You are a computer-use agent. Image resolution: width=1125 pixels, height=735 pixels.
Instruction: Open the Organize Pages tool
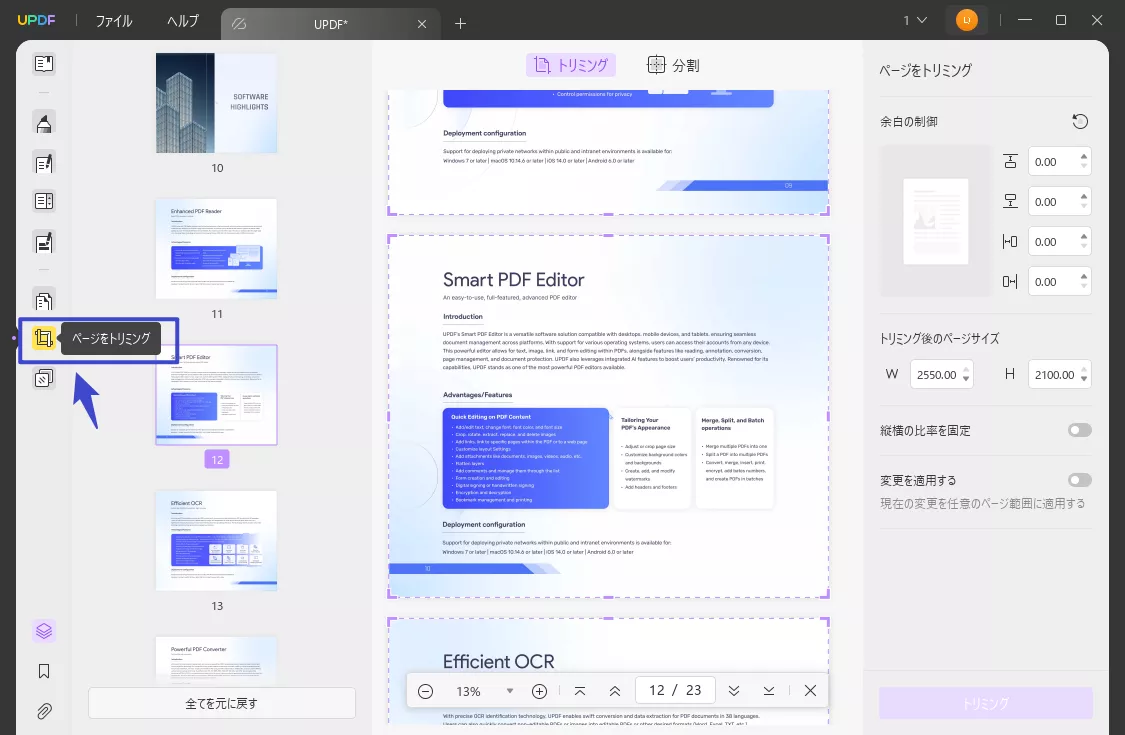point(44,301)
